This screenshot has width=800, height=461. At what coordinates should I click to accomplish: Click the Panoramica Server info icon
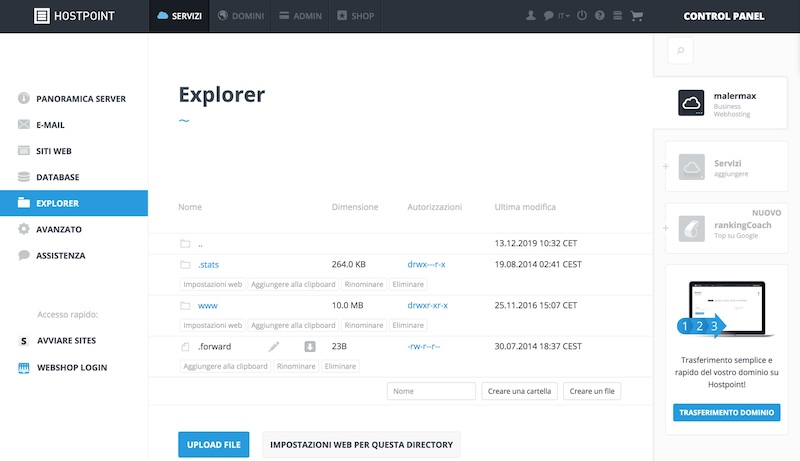point(23,98)
